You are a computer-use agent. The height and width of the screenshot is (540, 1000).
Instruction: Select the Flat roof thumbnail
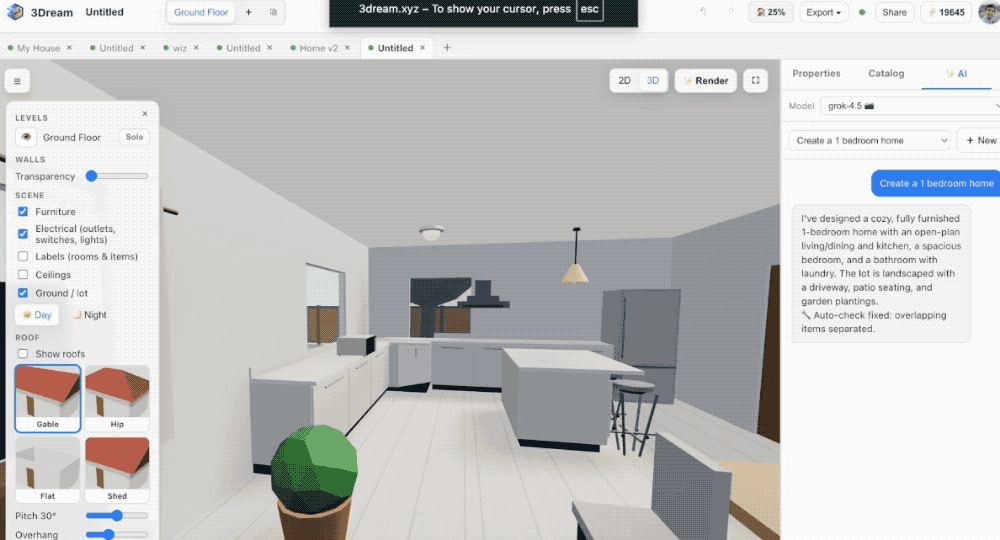48,470
